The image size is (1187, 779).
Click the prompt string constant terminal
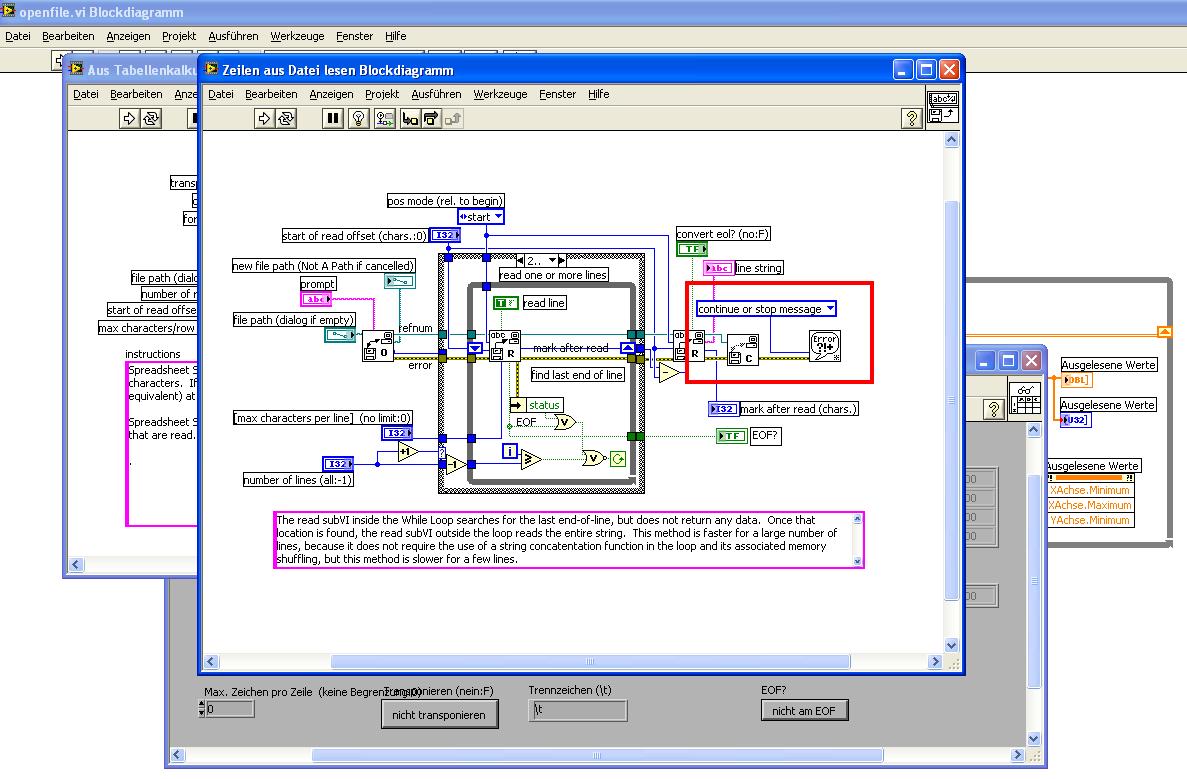[x=316, y=300]
